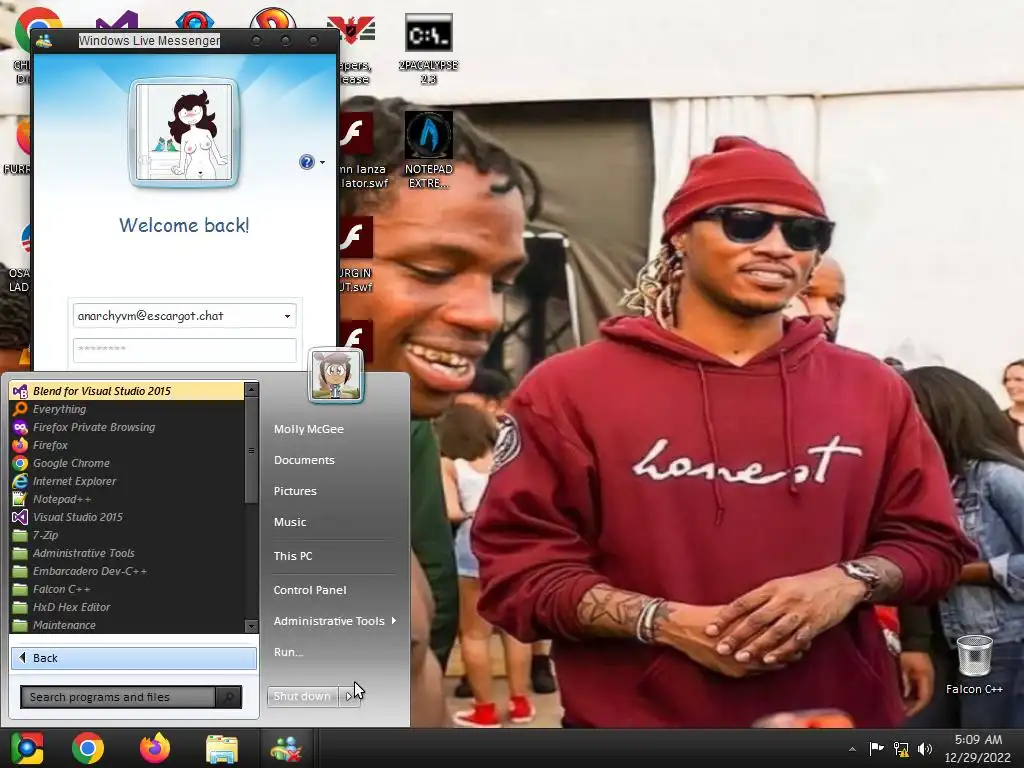Screen dimensions: 1024x768
Task: Click the Start button on the taskbar
Action: tap(27, 748)
